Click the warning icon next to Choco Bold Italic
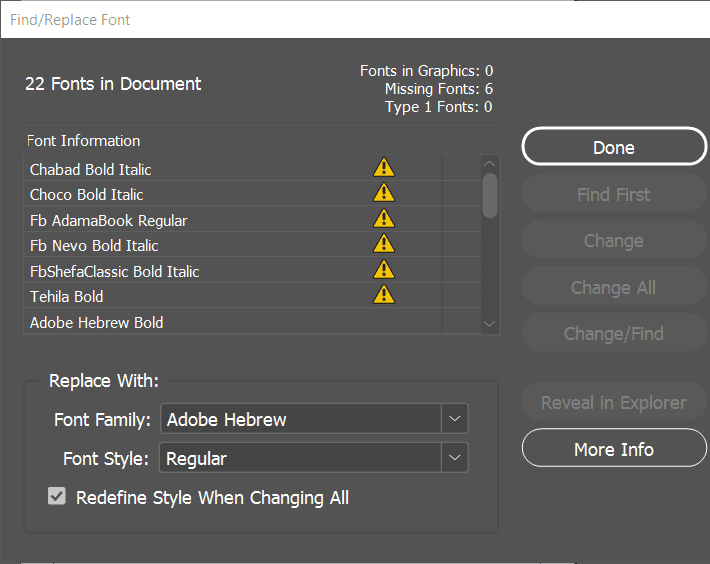This screenshot has width=710, height=564. [384, 194]
